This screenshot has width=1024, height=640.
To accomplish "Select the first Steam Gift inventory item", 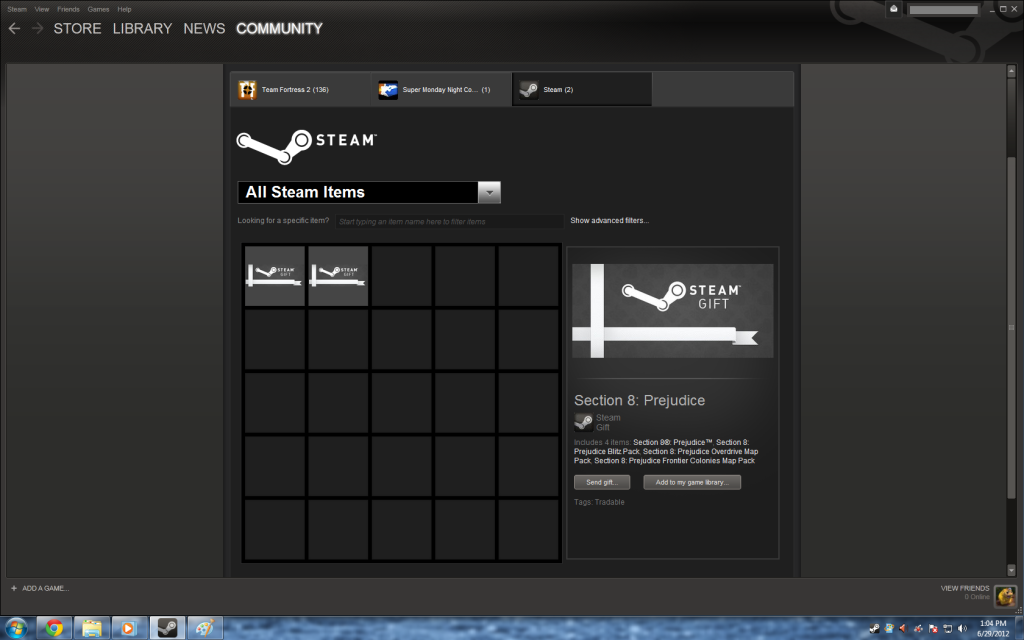I will 274,275.
